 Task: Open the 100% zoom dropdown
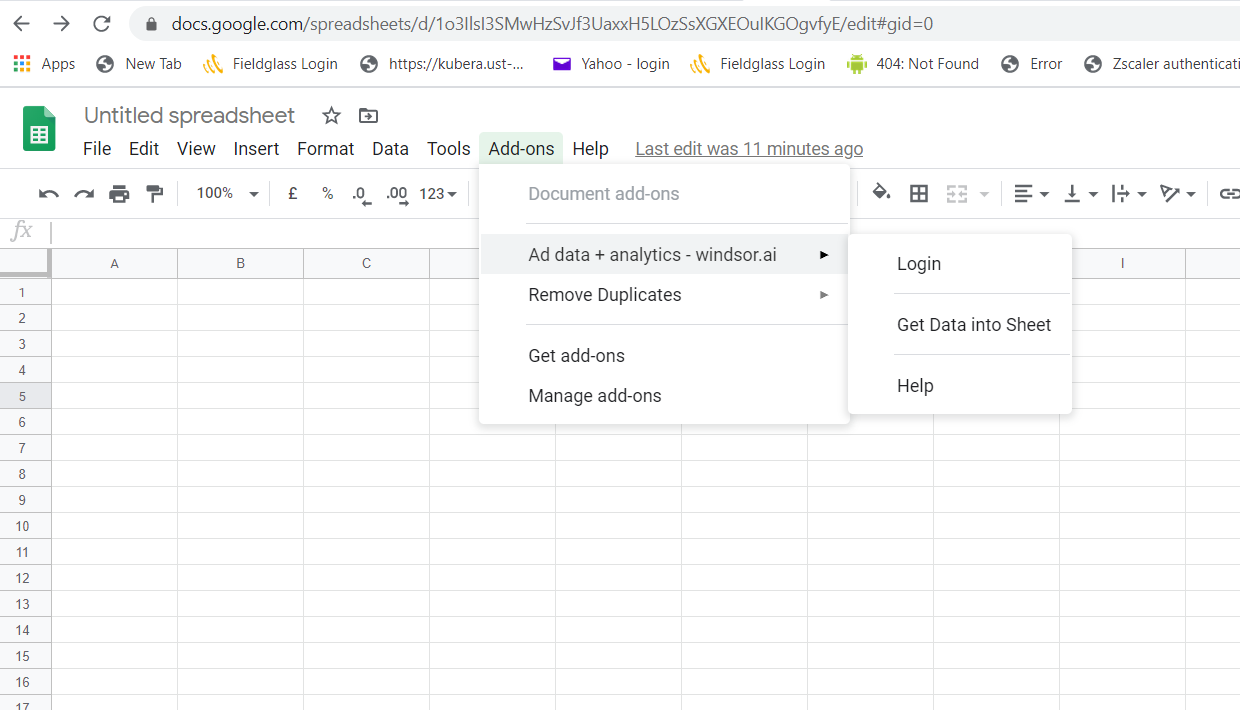[227, 194]
